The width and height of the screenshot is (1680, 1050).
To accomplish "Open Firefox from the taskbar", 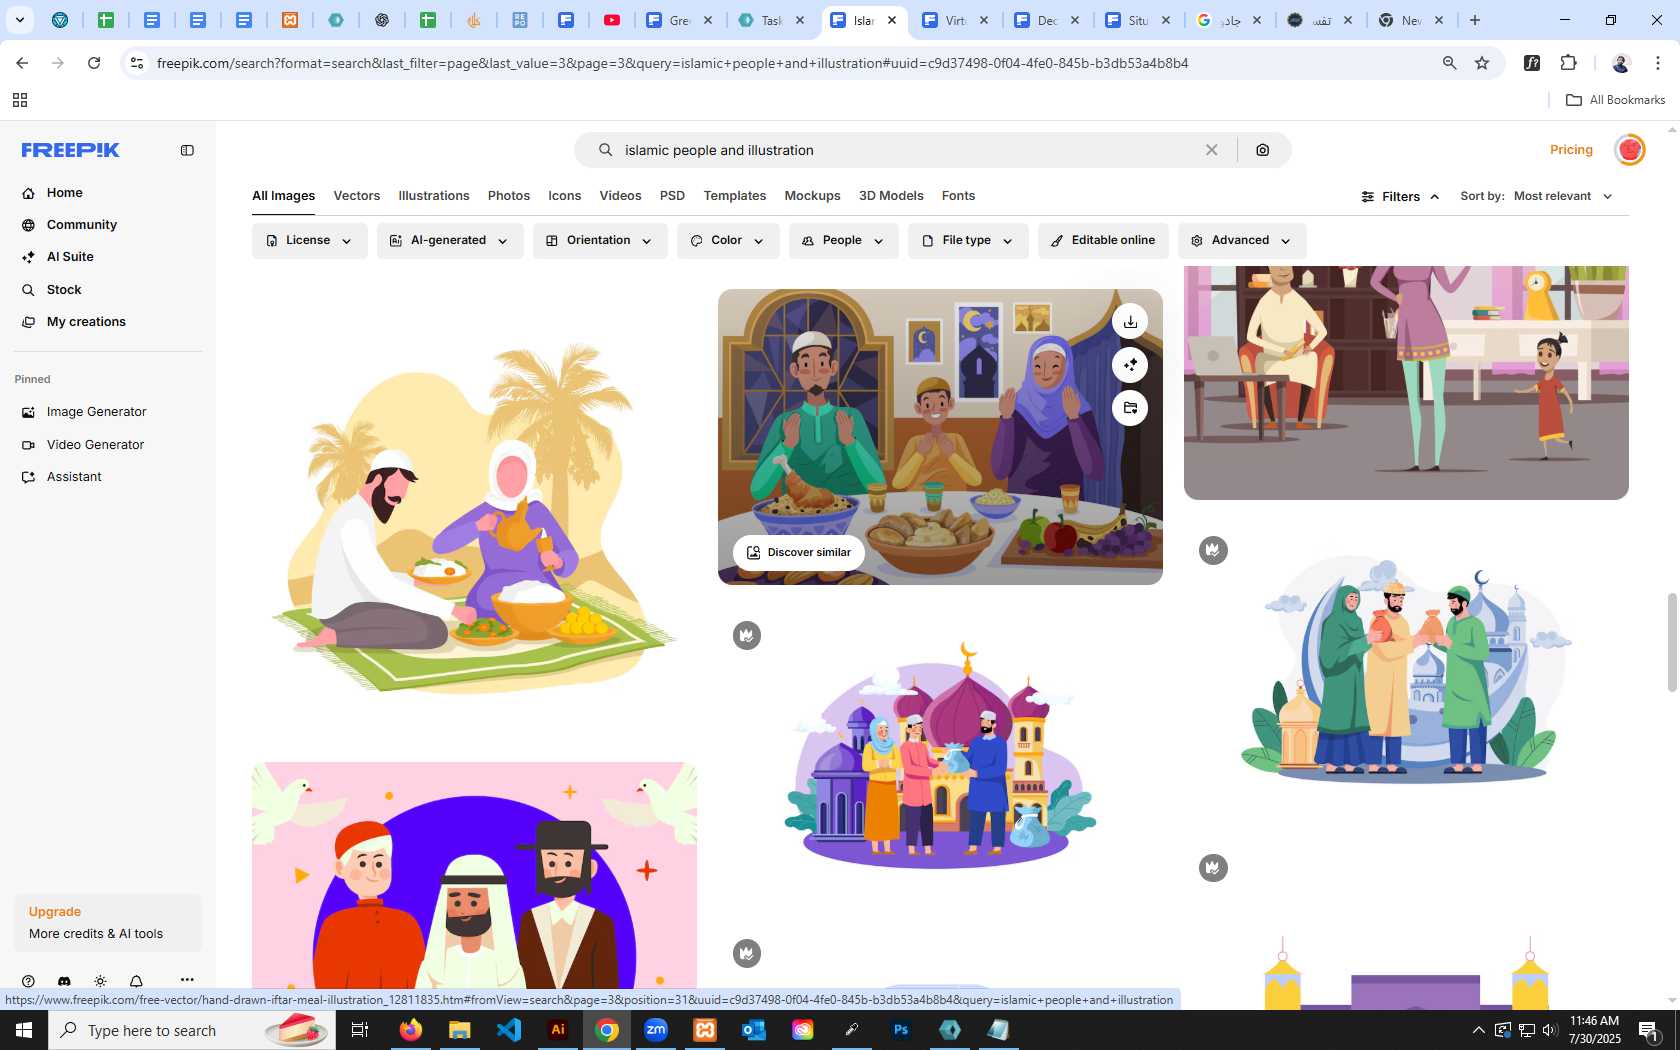I will coord(411,1029).
